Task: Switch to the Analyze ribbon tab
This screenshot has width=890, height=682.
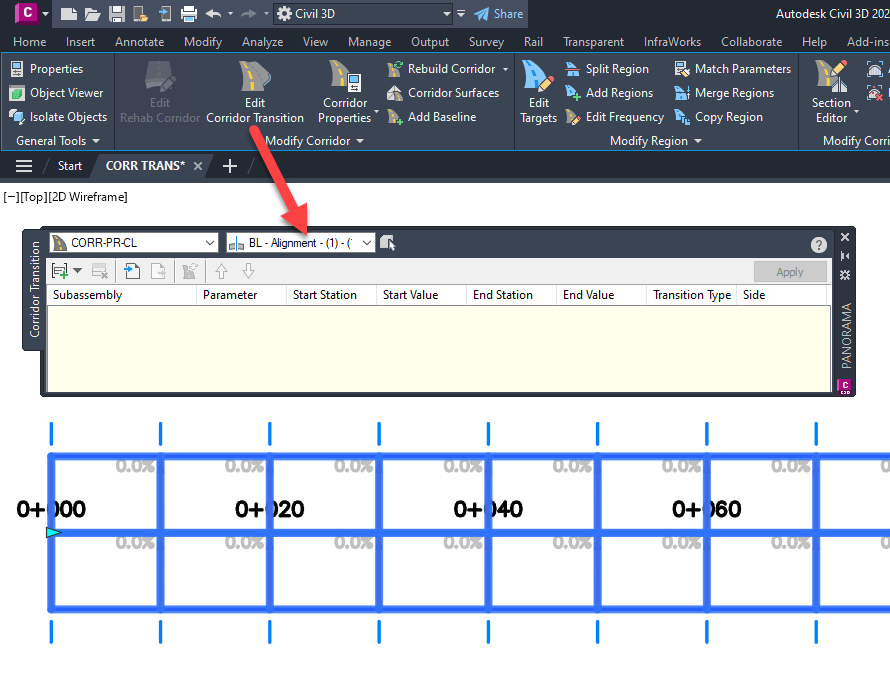Action: pyautogui.click(x=262, y=42)
